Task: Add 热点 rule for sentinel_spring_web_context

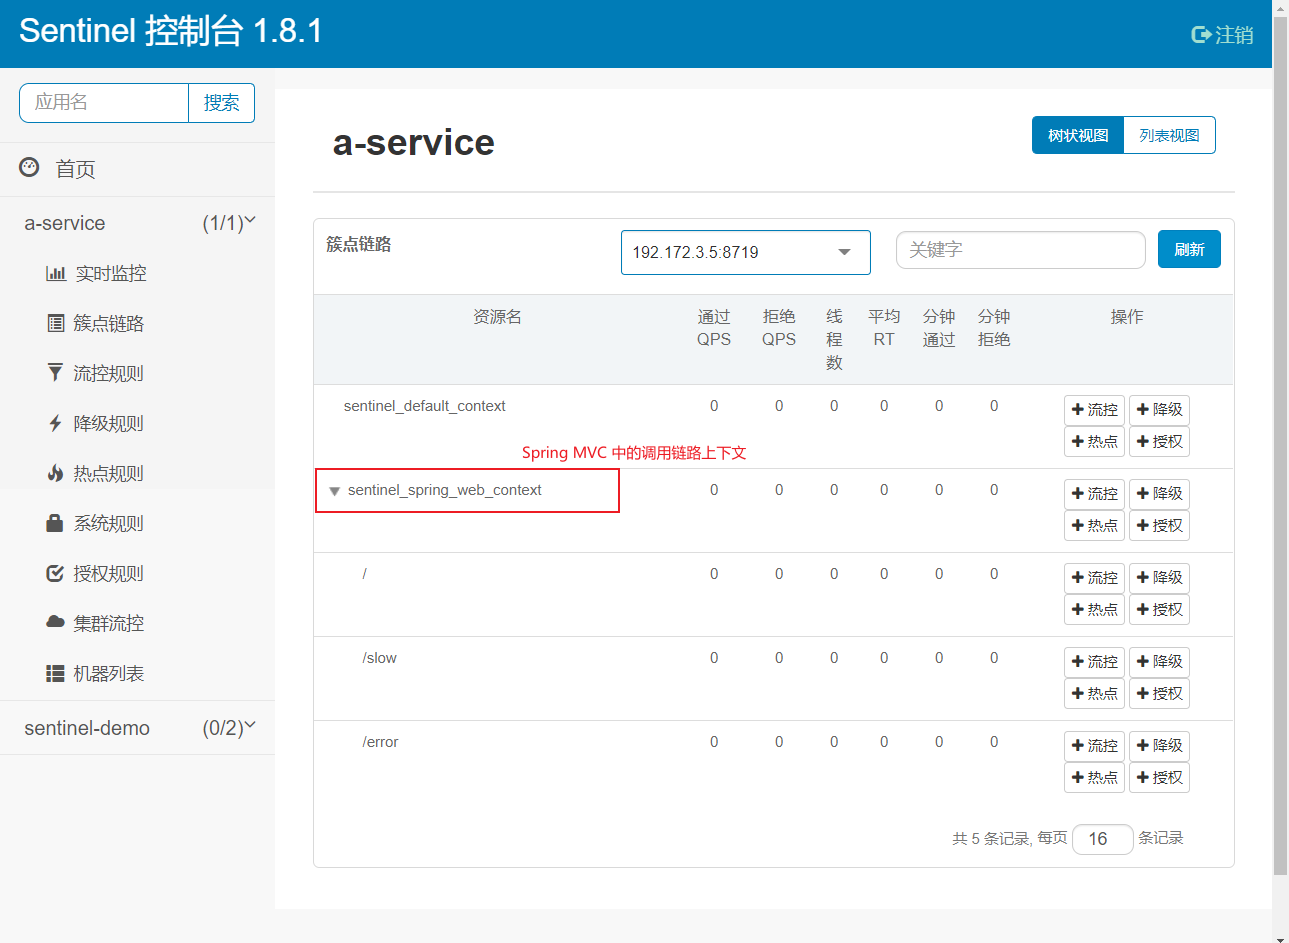Action: click(x=1094, y=526)
